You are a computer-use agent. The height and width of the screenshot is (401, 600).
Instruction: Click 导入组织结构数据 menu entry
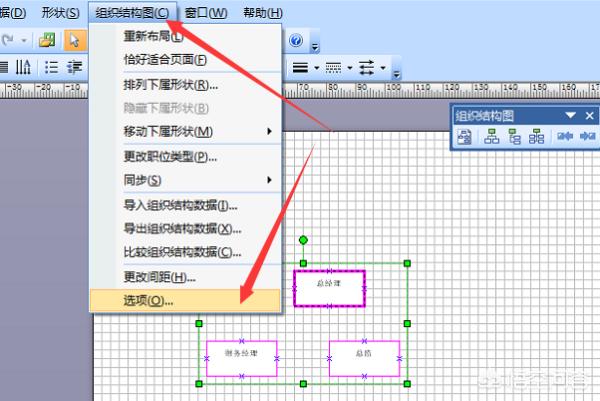point(180,206)
